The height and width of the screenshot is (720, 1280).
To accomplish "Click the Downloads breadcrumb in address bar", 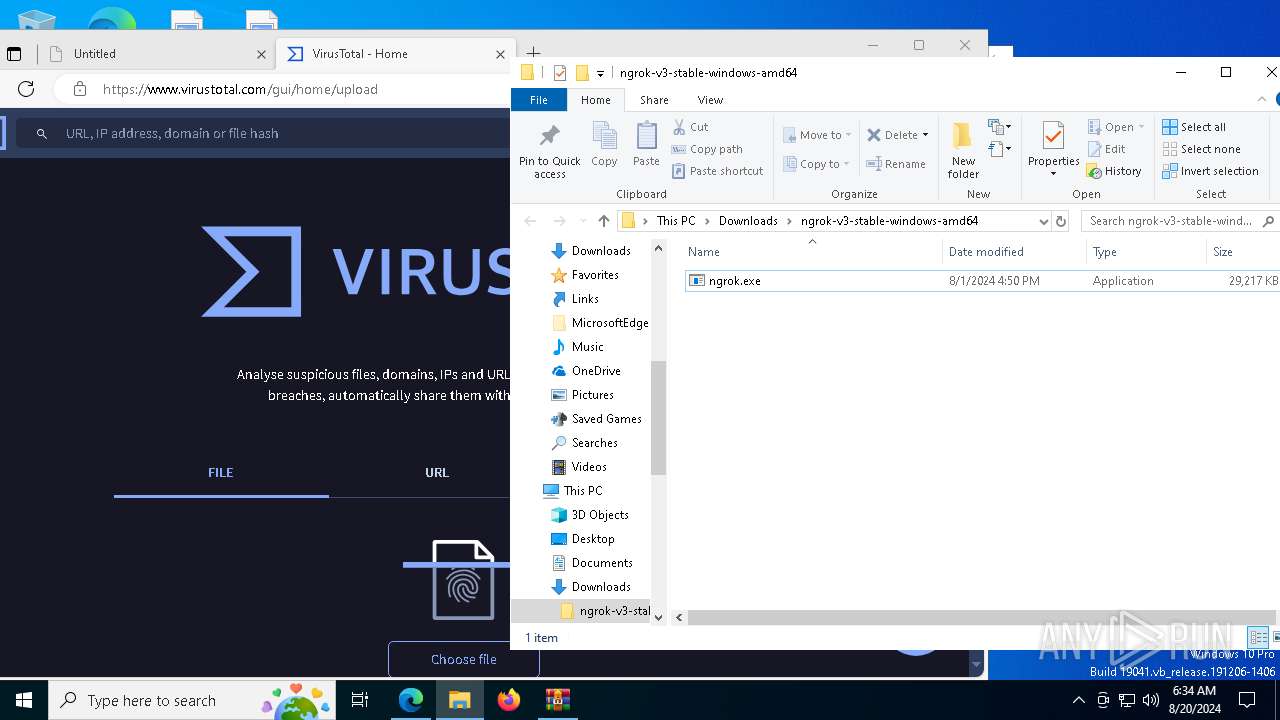I will [x=748, y=221].
